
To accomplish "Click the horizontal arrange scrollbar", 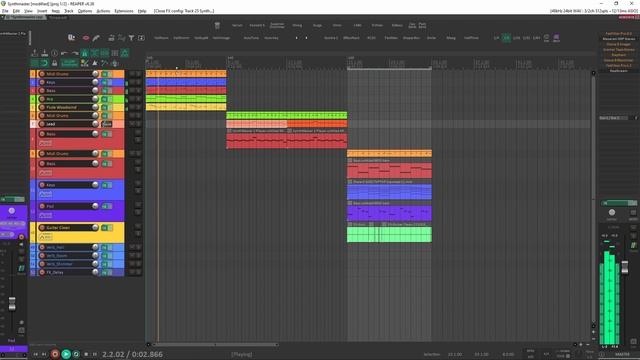I will [215, 344].
